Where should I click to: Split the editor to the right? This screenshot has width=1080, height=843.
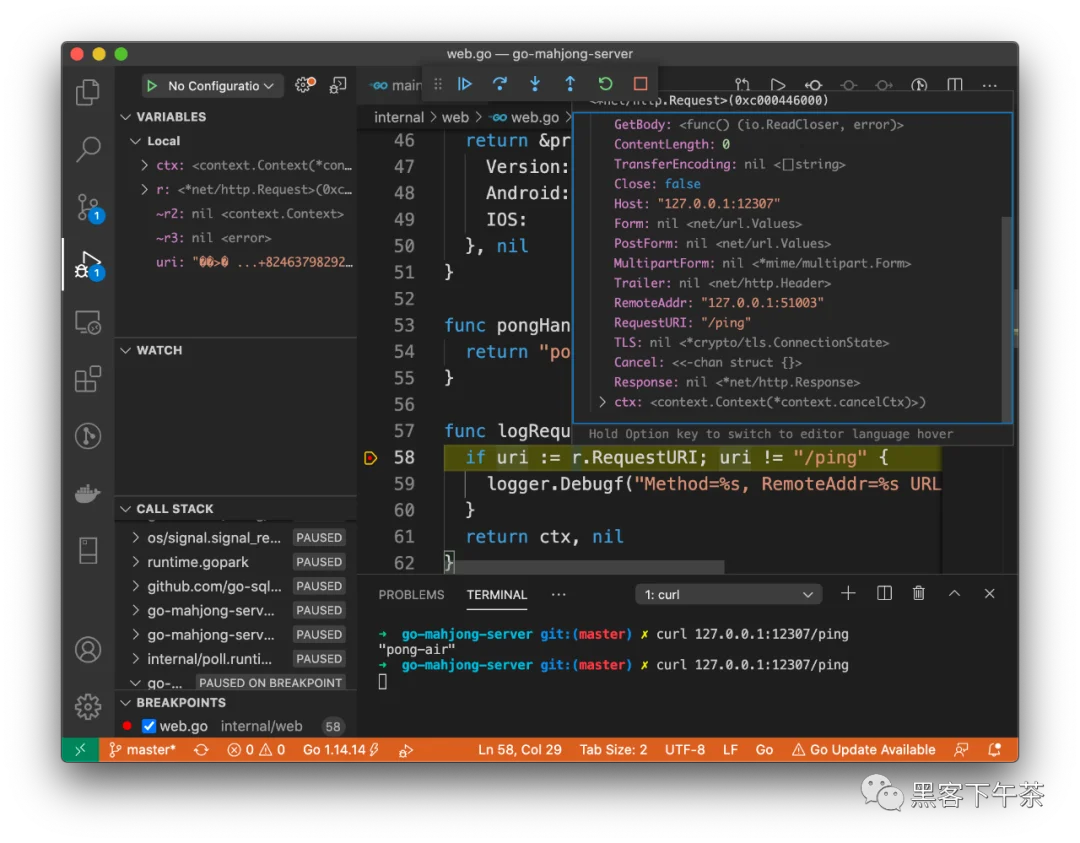click(954, 85)
